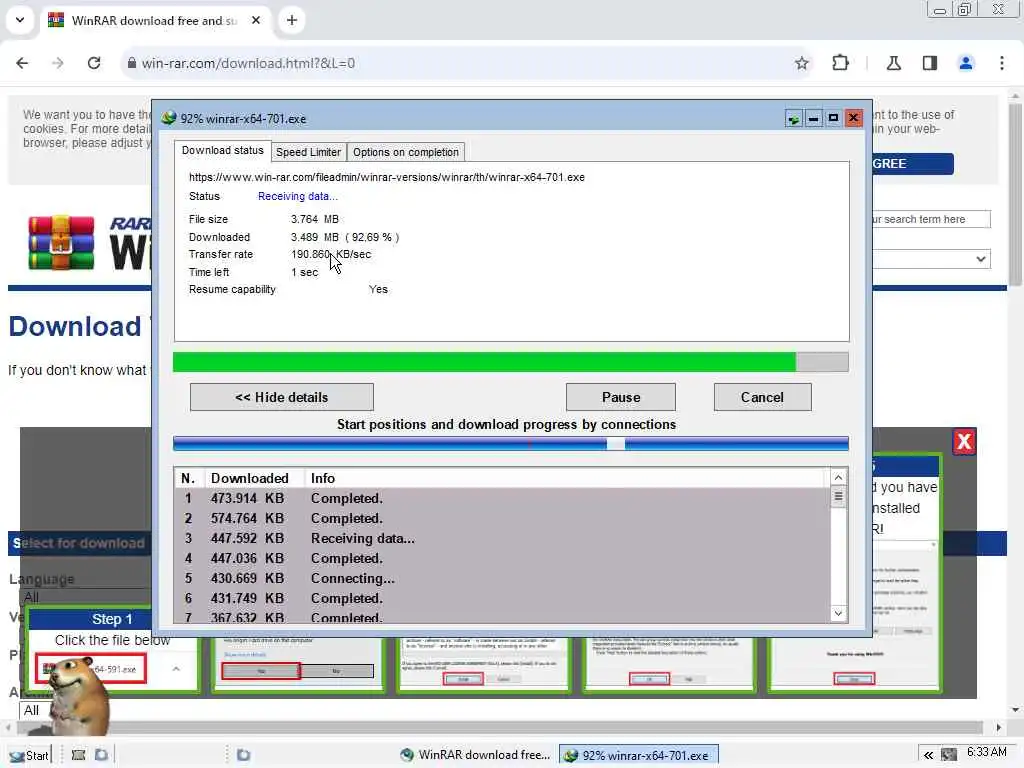Image resolution: width=1024 pixels, height=768 pixels.
Task: Click the third install step thumbnail
Action: [484, 664]
